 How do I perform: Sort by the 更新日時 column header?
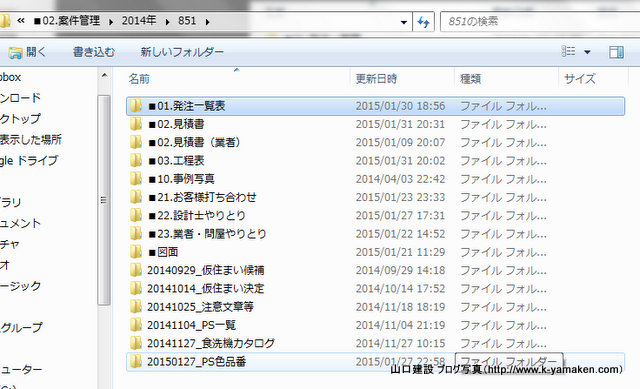point(376,79)
